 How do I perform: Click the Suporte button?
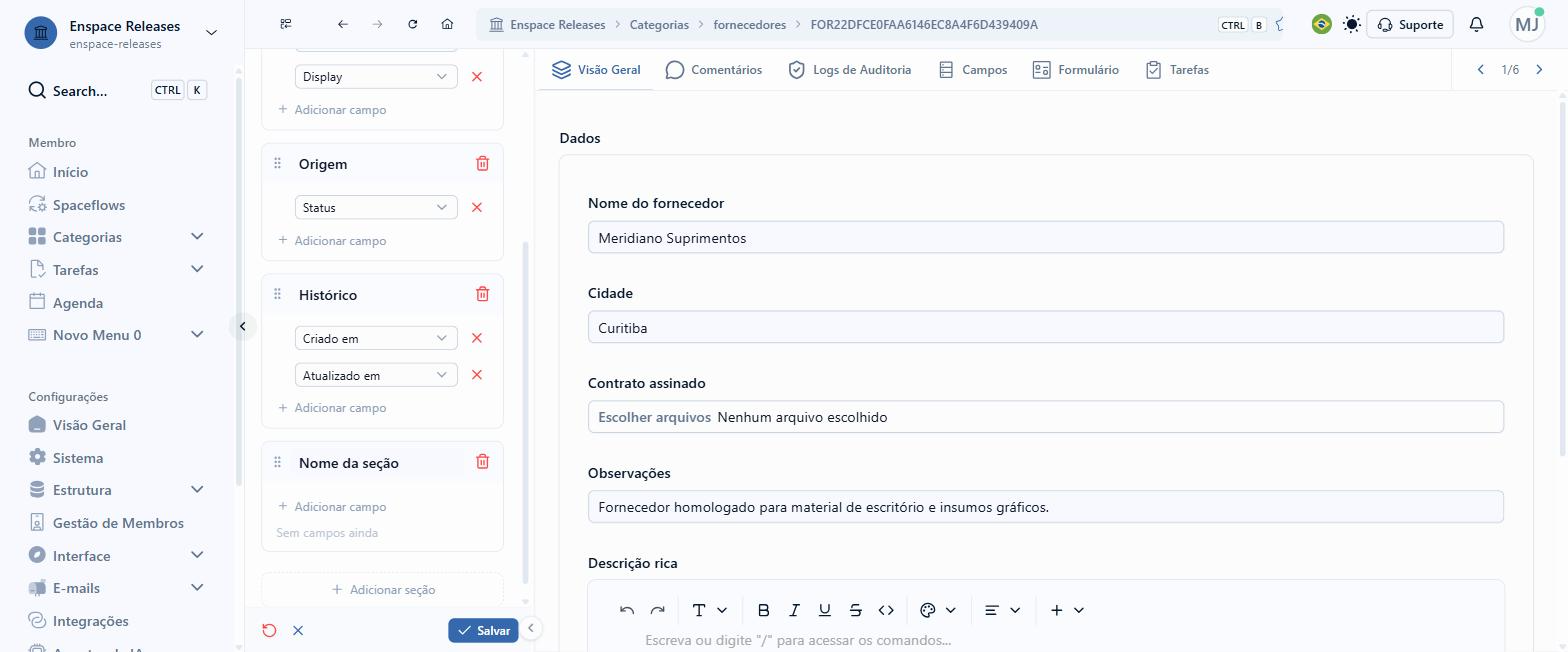coord(1410,24)
